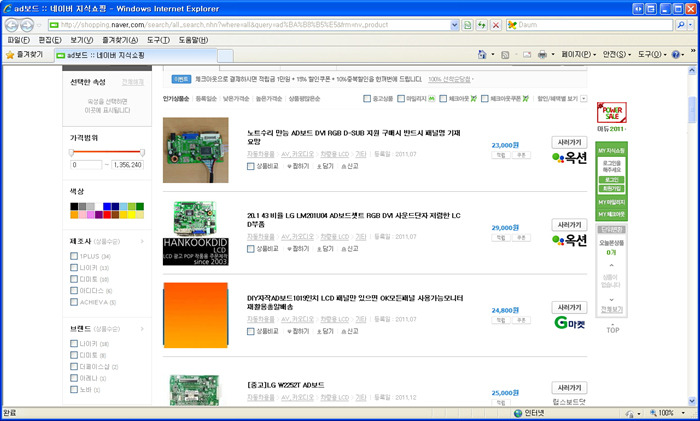
Task: Select the ad보드 네이버 지식쇼핑 tab
Action: 136,55
